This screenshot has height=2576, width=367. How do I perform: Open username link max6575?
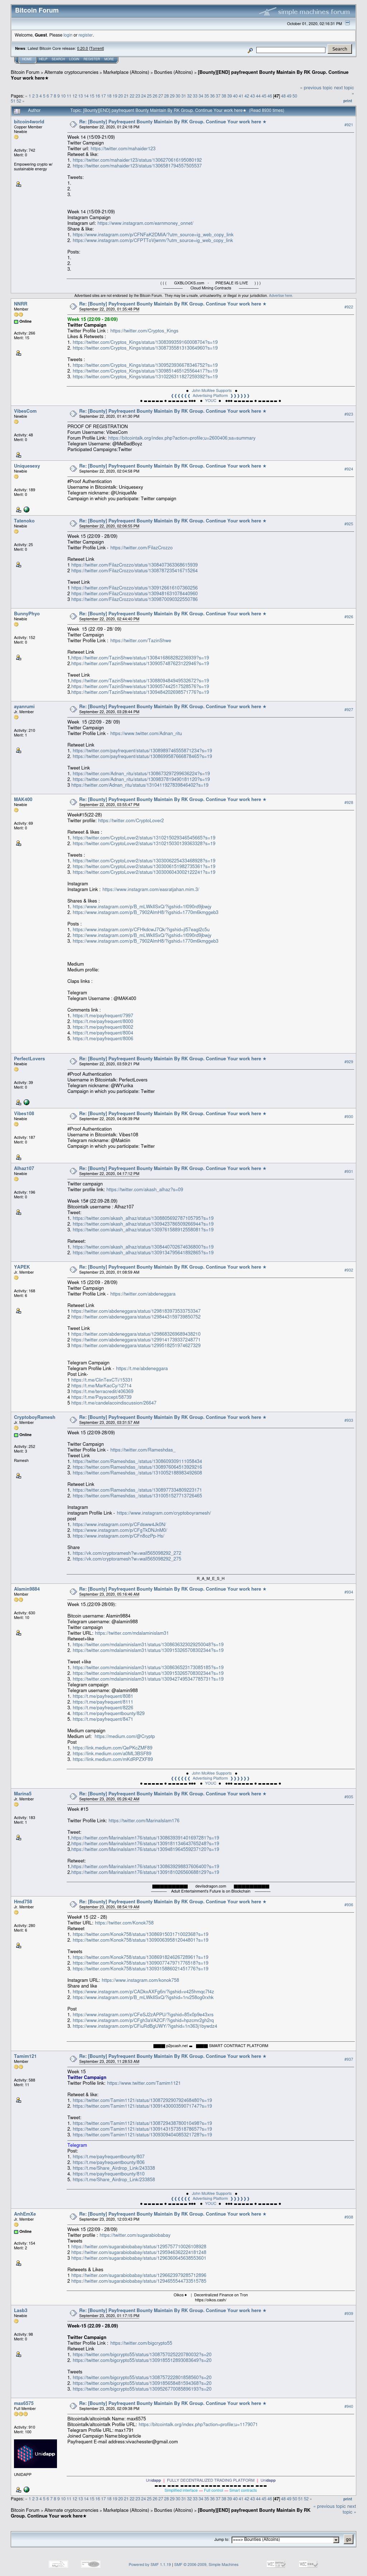point(24,2403)
